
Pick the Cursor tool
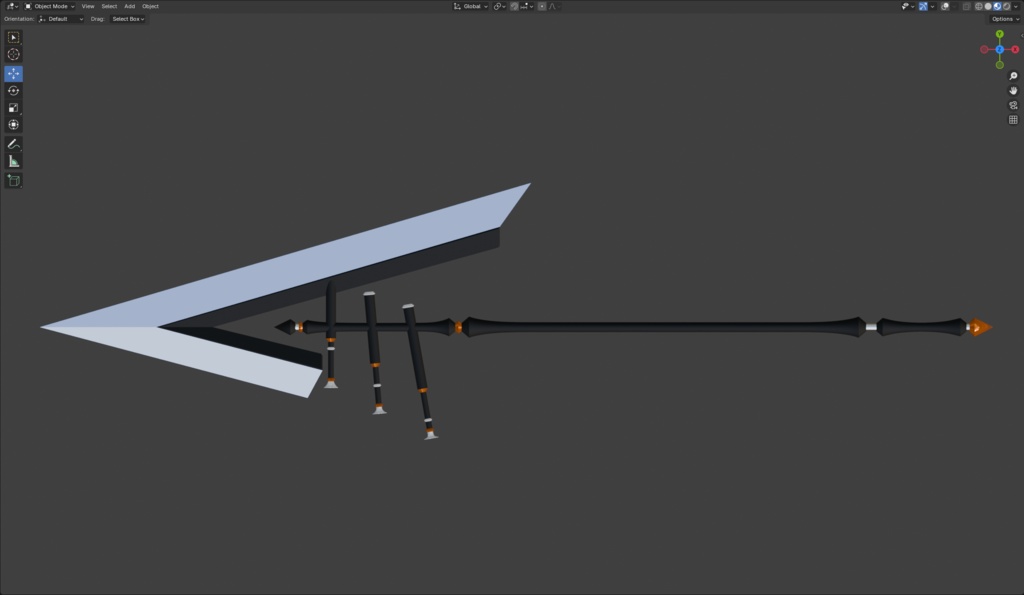click(13, 54)
